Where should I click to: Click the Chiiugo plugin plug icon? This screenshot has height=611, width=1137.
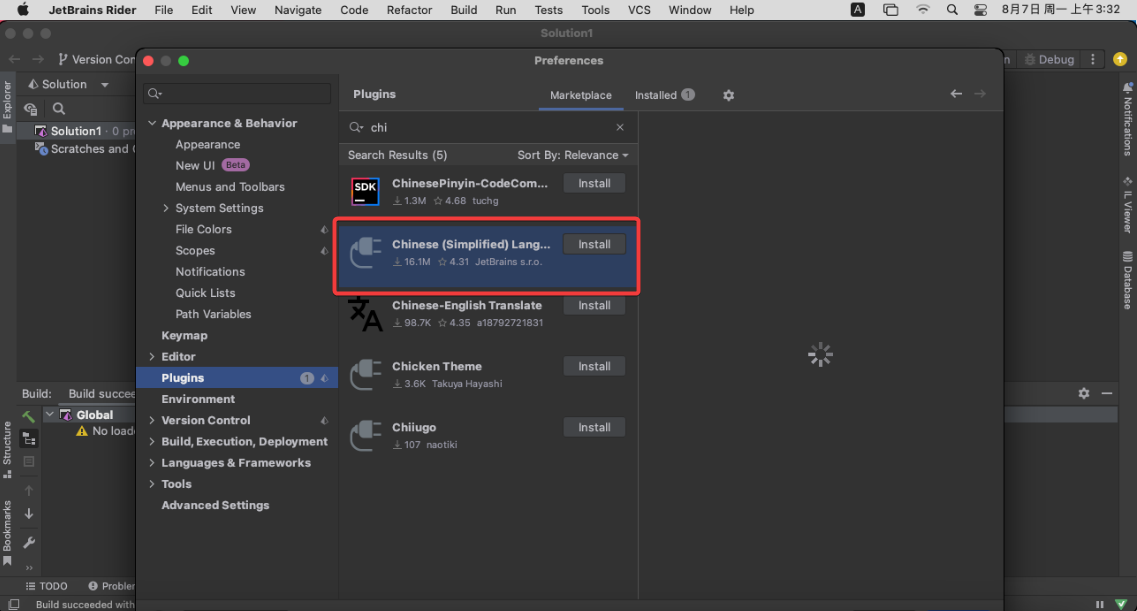point(365,435)
